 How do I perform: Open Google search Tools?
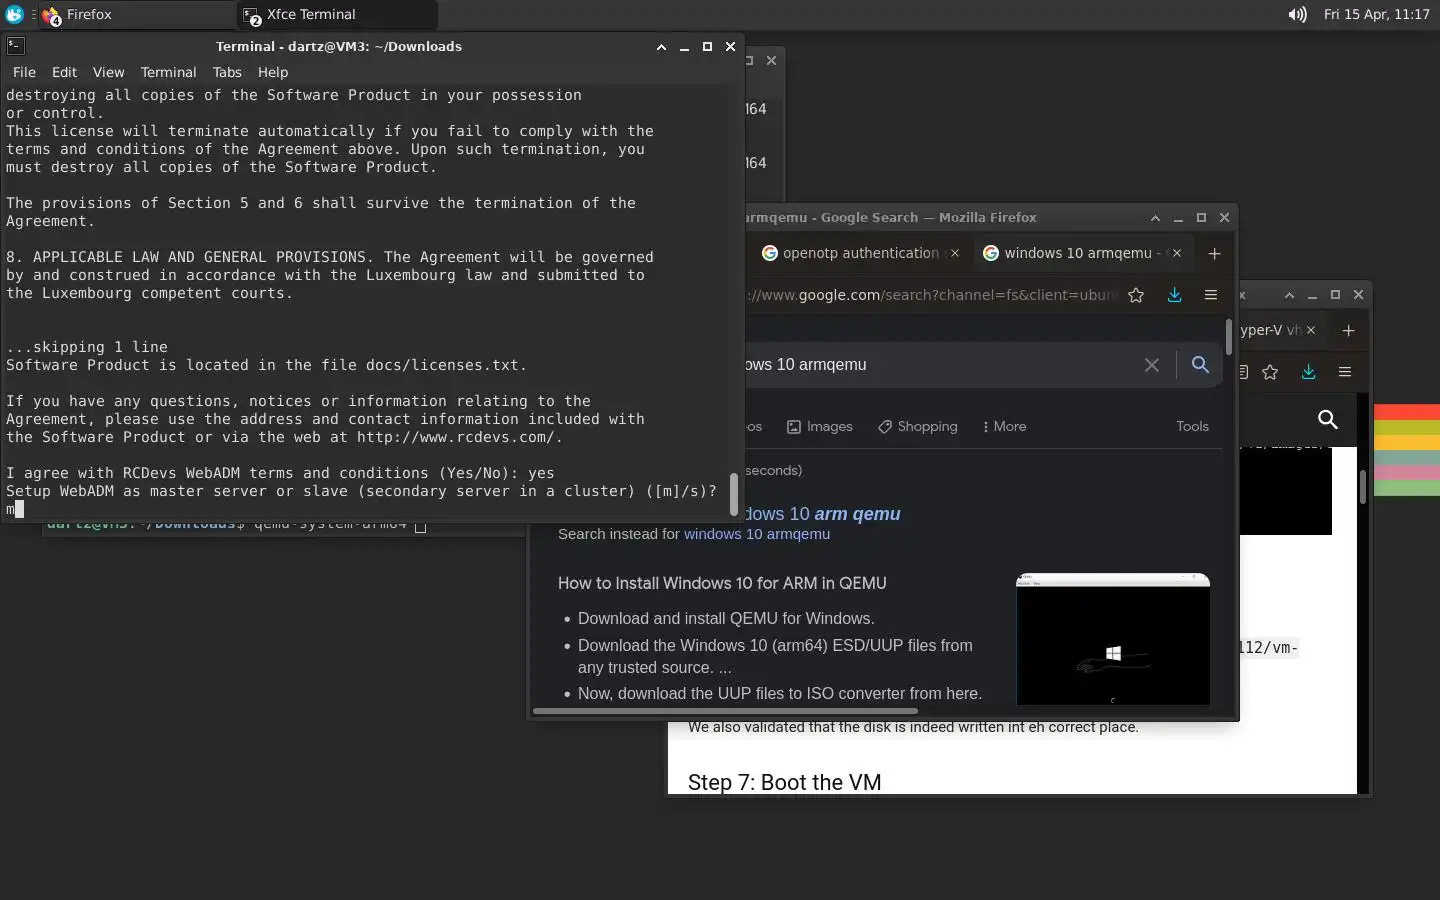point(1192,426)
